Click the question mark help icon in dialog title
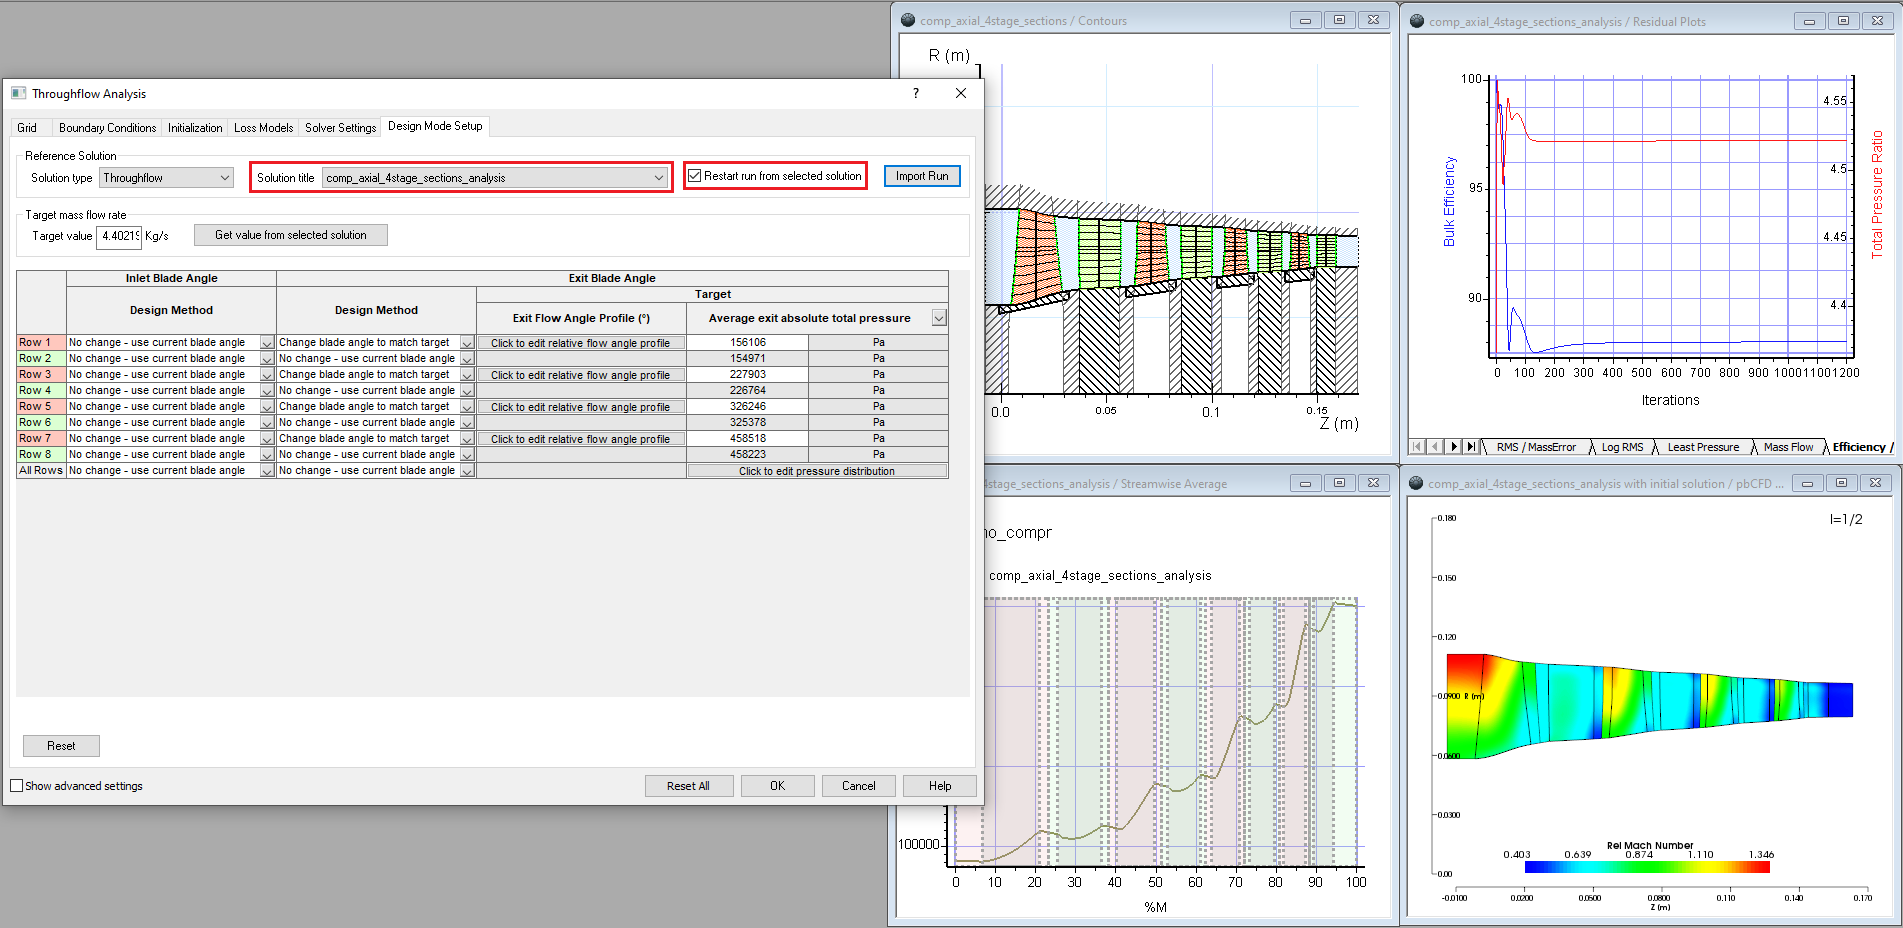The height and width of the screenshot is (928, 1903). [916, 93]
